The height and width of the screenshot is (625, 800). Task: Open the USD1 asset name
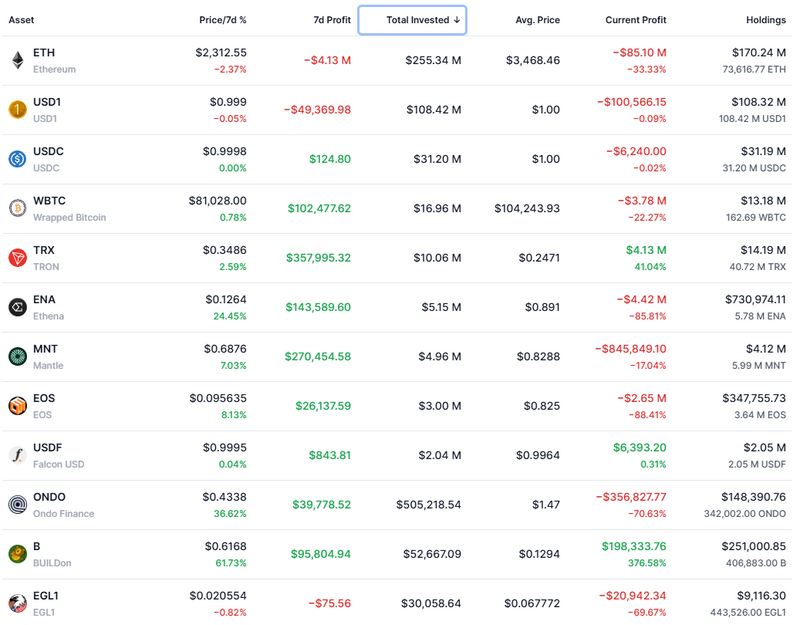pos(47,102)
